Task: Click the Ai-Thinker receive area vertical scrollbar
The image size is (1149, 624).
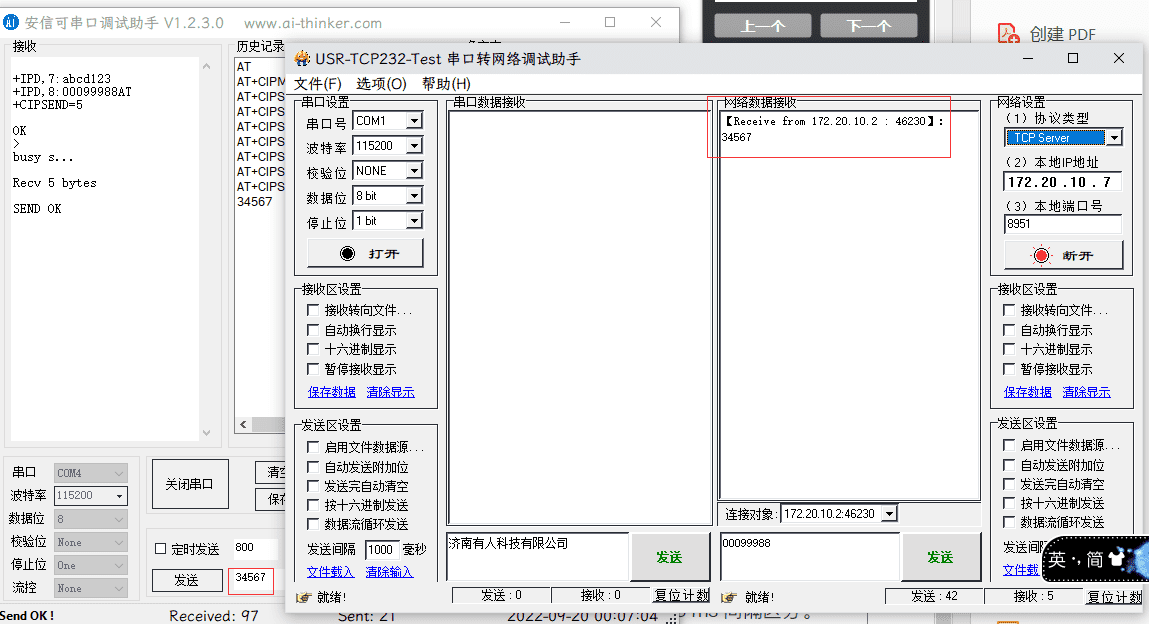Action: [207, 250]
